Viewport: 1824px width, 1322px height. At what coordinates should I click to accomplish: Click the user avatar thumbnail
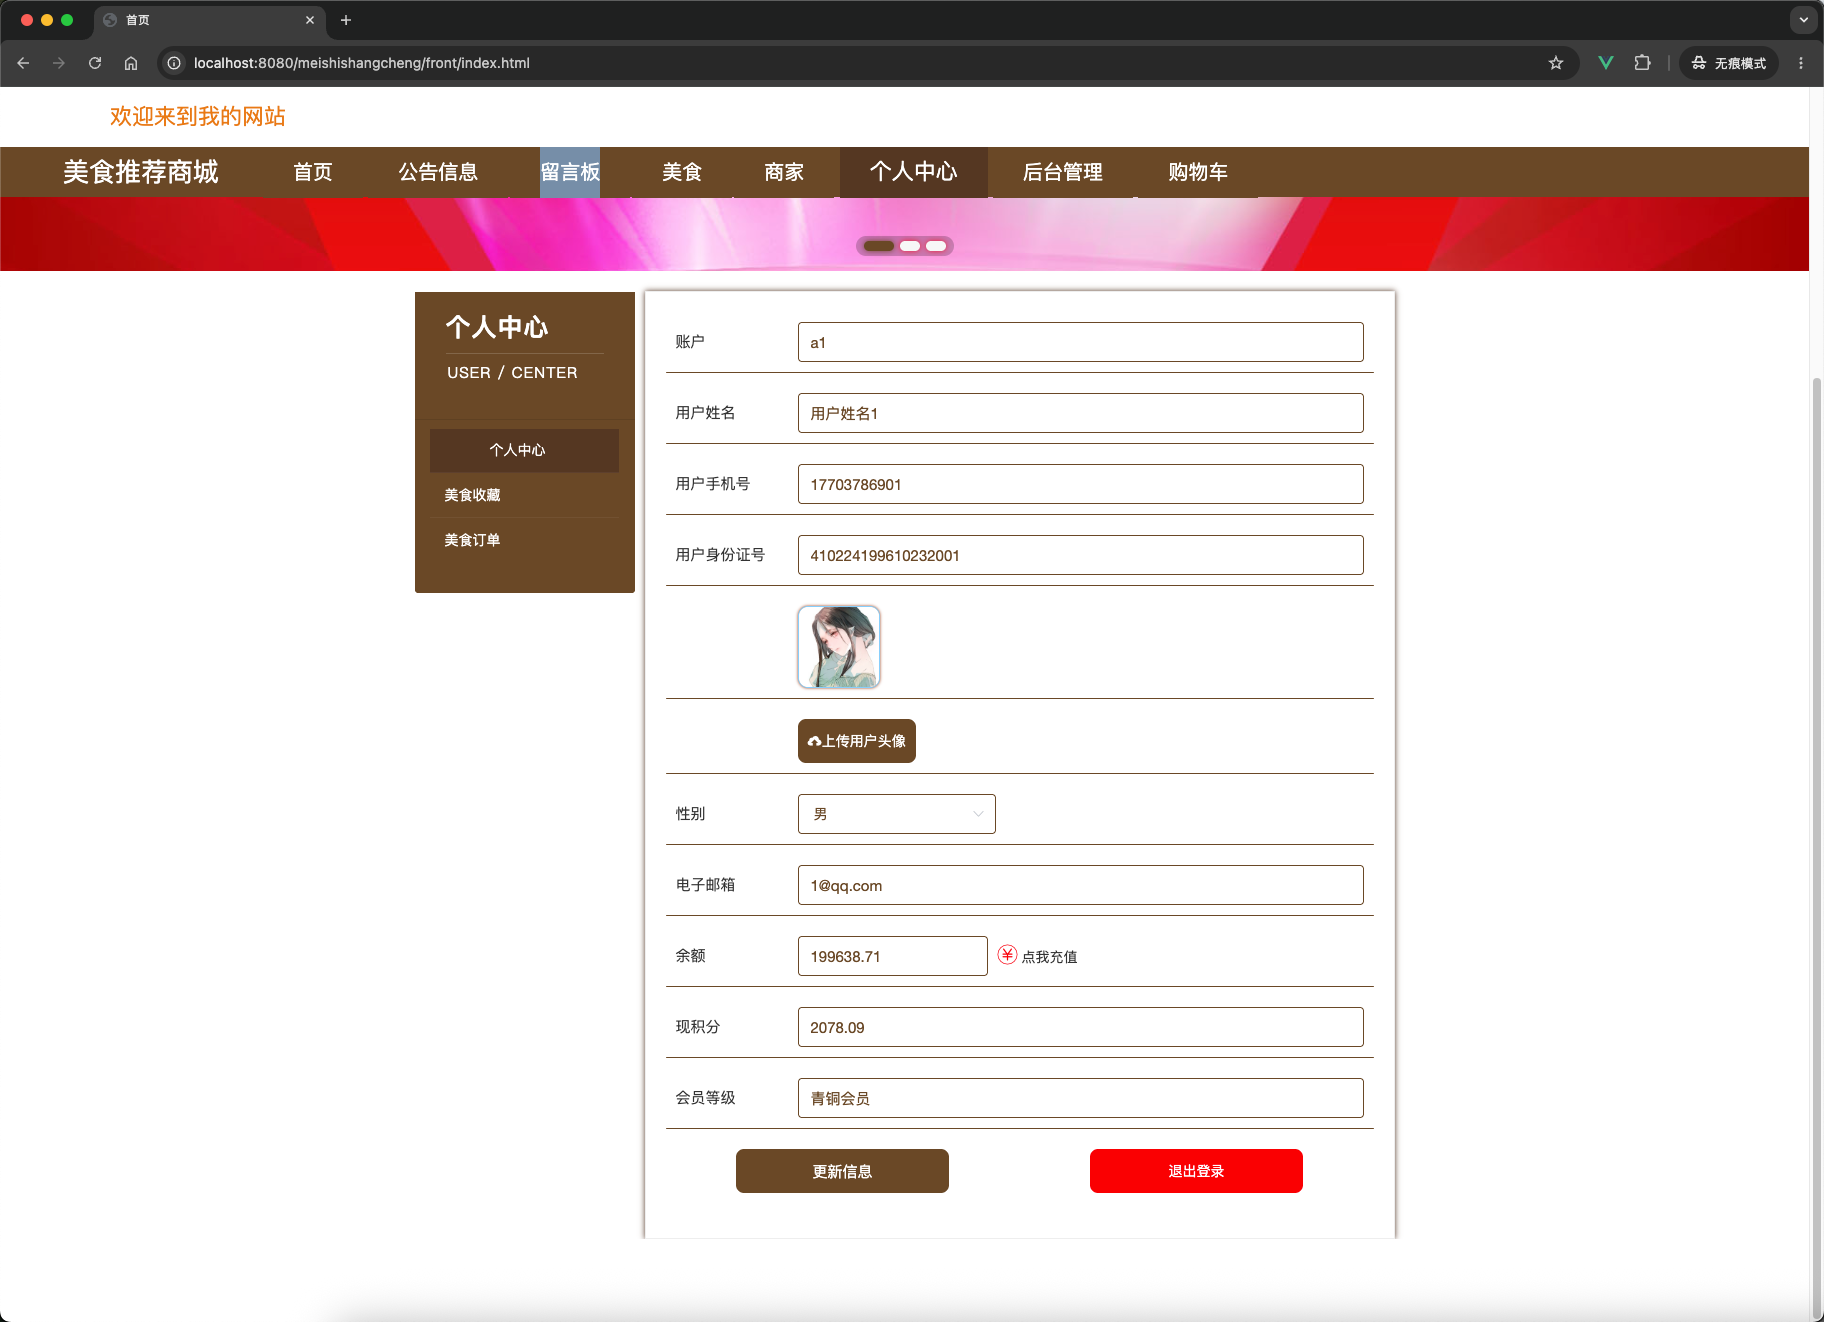[x=839, y=647]
